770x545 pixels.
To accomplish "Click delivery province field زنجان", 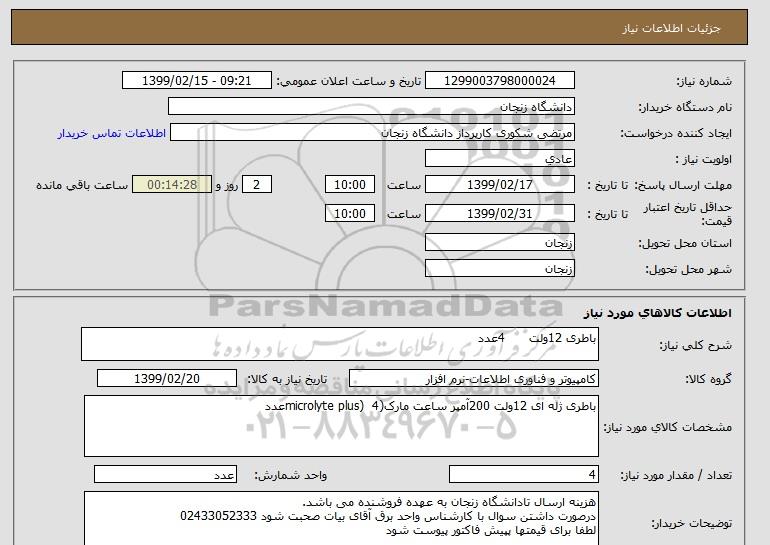I will click(499, 243).
